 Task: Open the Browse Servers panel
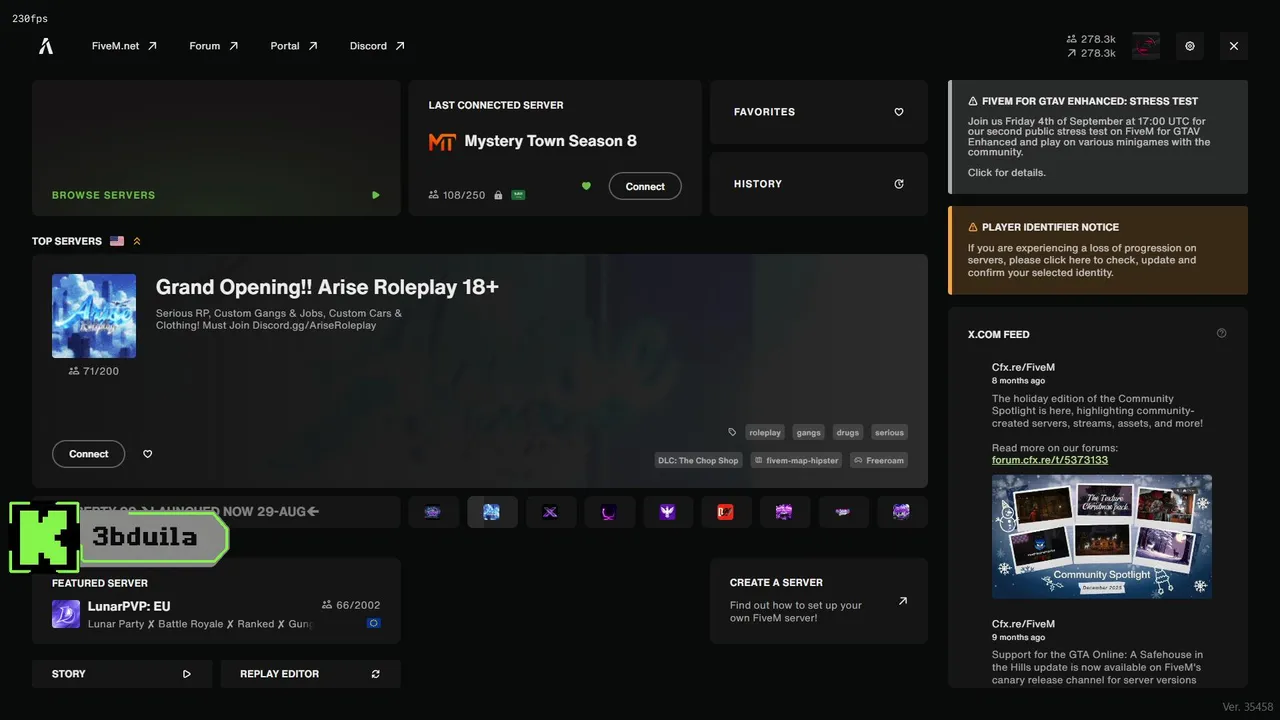(x=216, y=148)
